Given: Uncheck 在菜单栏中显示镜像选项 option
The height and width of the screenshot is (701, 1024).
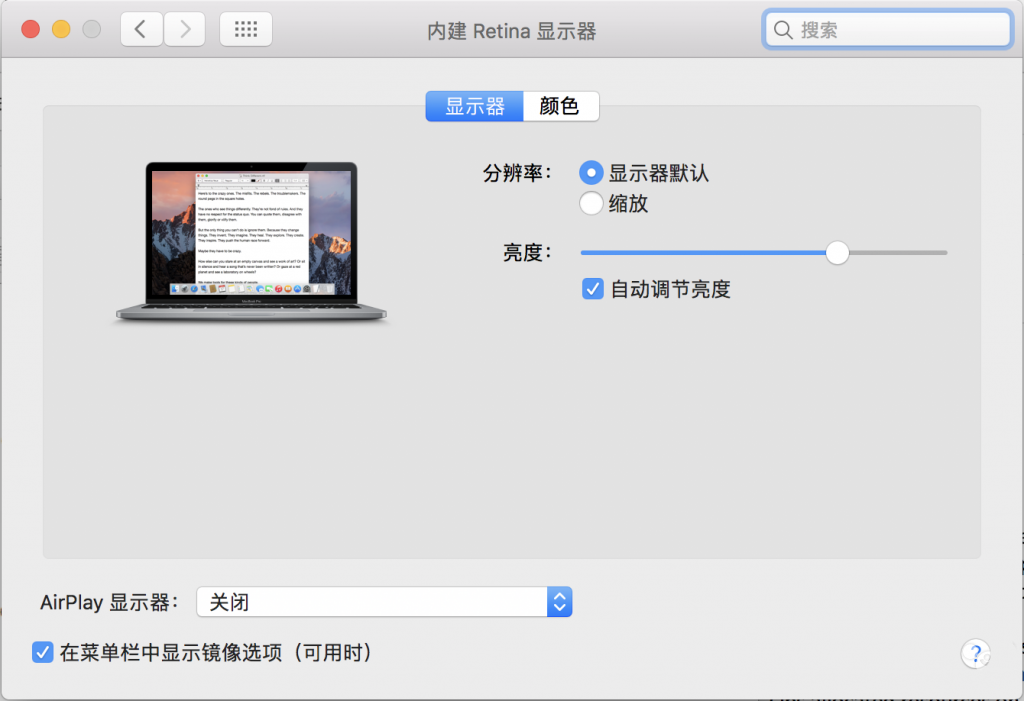Looking at the screenshot, I should 42,652.
